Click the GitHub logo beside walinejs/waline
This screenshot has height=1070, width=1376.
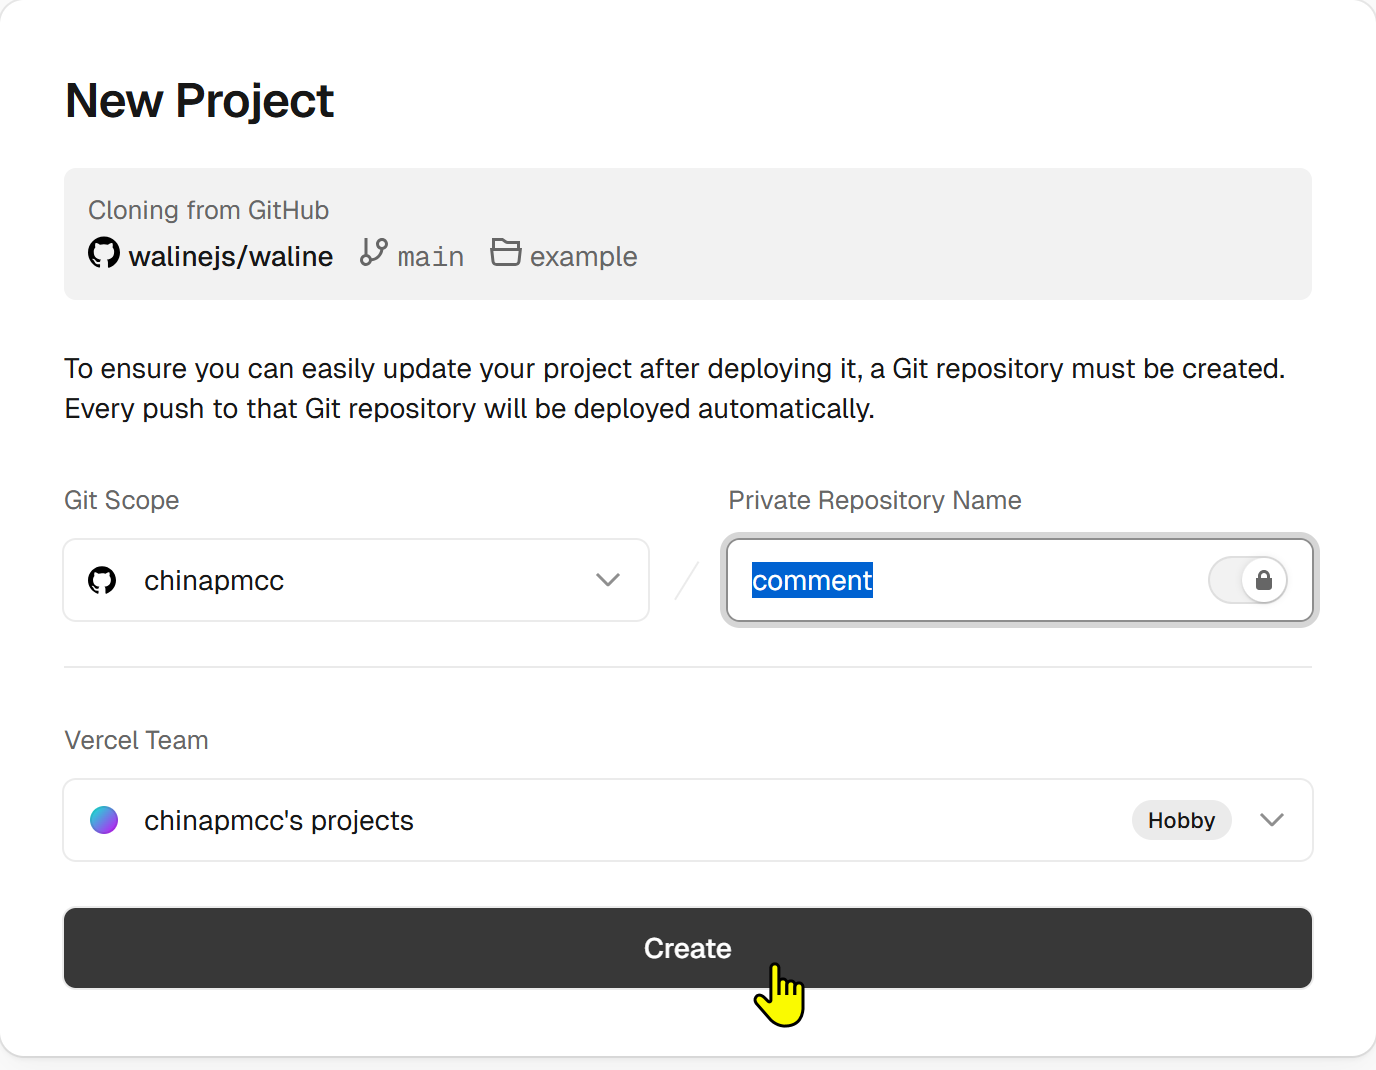pyautogui.click(x=104, y=253)
